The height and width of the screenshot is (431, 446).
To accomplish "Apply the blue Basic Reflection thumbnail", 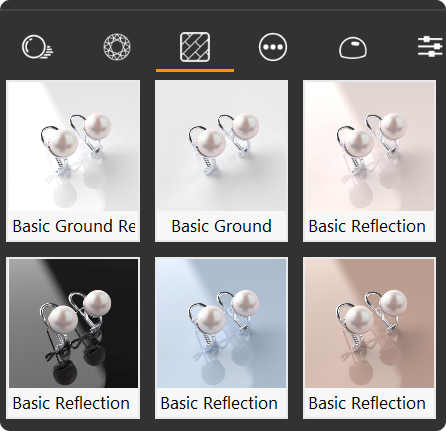I will tap(221, 323).
